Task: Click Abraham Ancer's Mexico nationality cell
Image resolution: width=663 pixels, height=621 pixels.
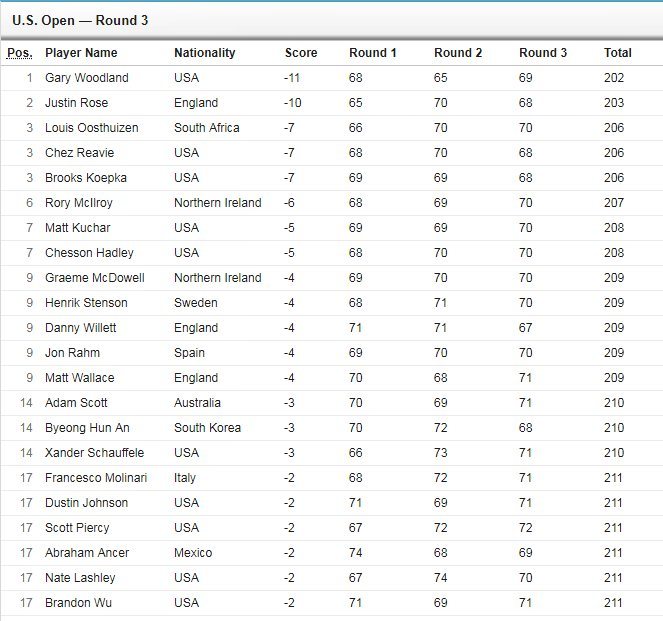Action: (193, 553)
